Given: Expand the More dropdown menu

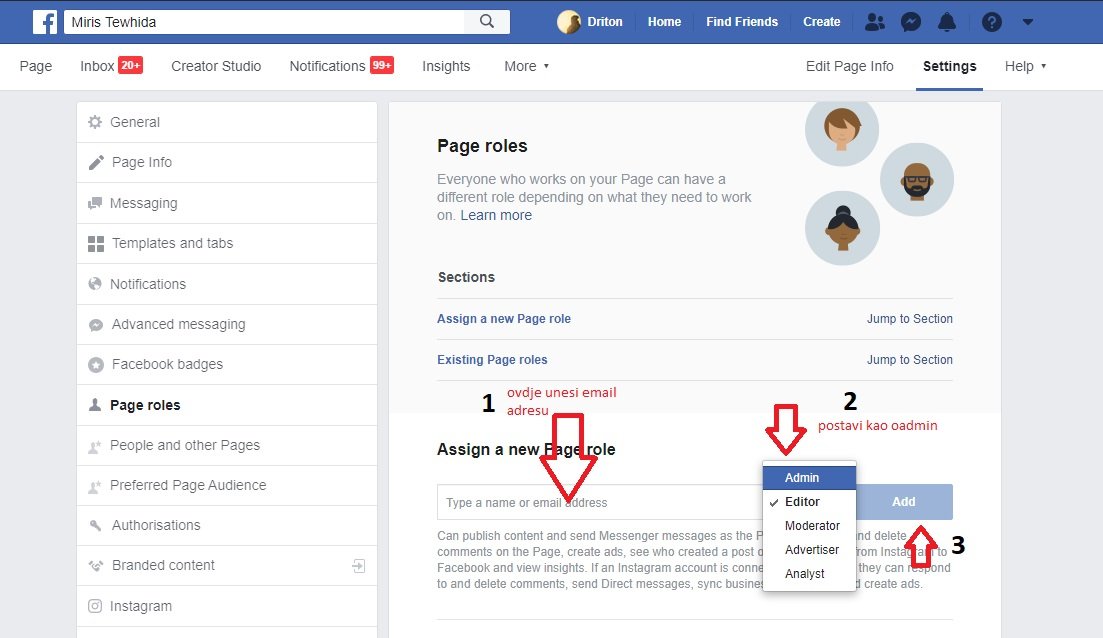Looking at the screenshot, I should [526, 66].
